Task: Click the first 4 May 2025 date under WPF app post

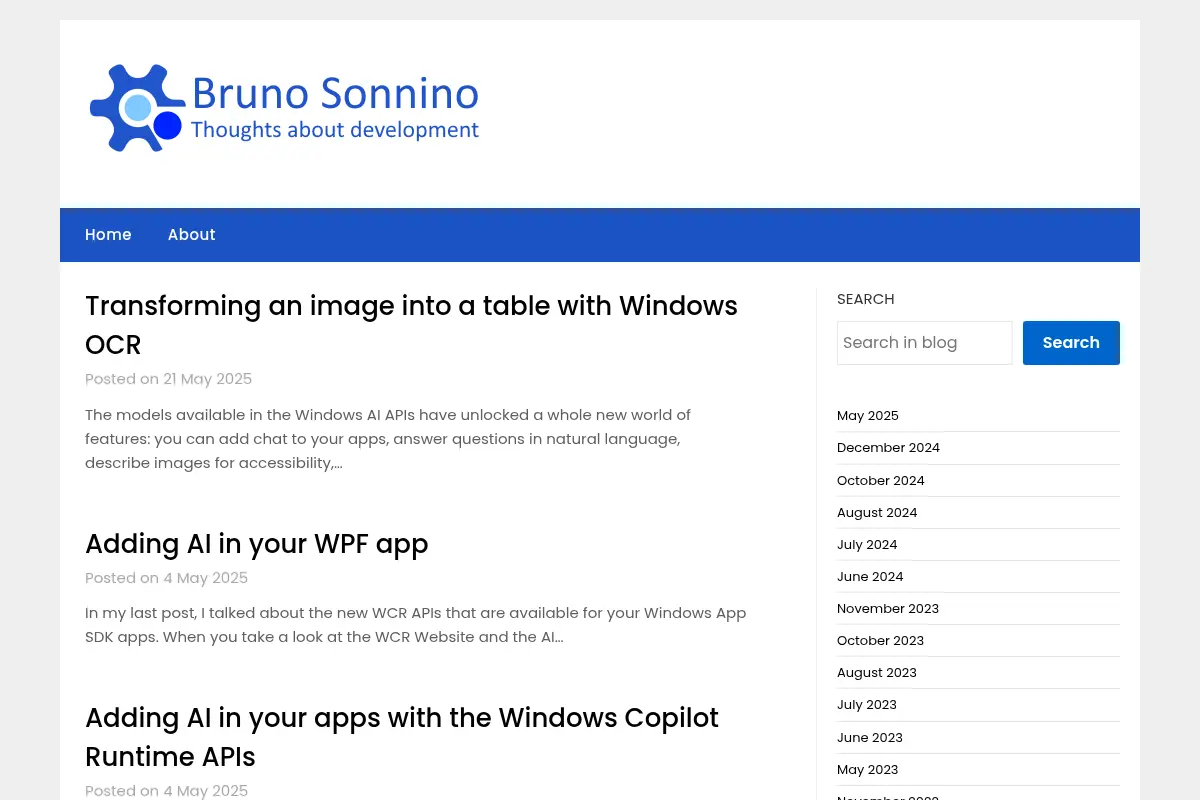Action: pos(205,578)
